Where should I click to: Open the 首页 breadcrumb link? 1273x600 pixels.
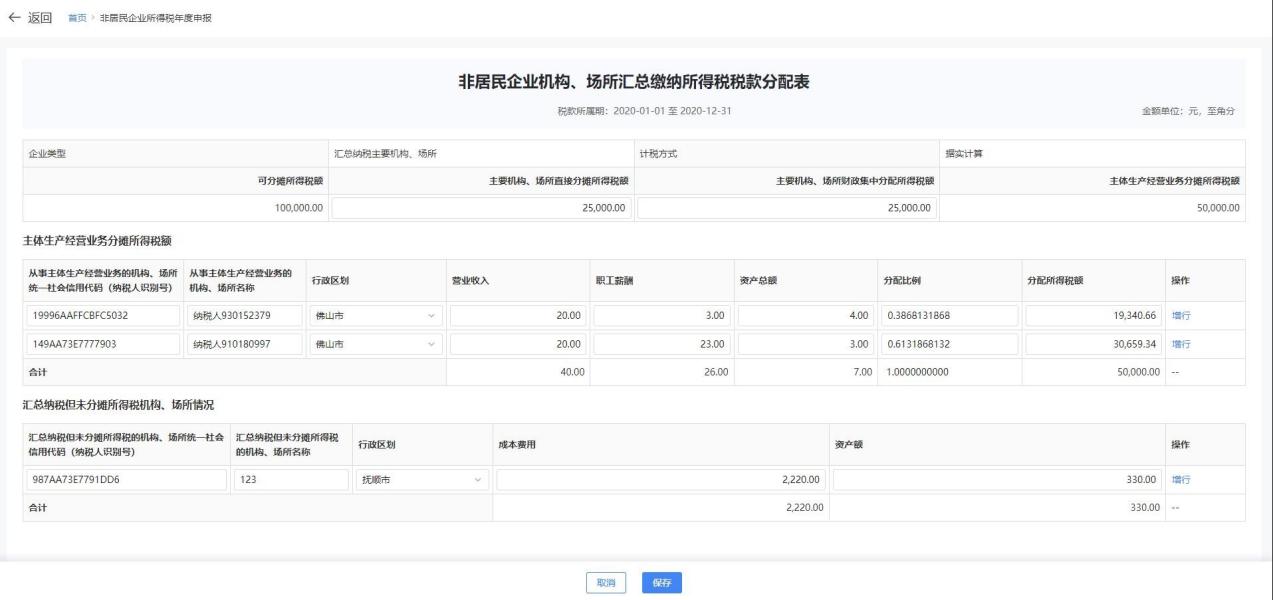point(76,20)
